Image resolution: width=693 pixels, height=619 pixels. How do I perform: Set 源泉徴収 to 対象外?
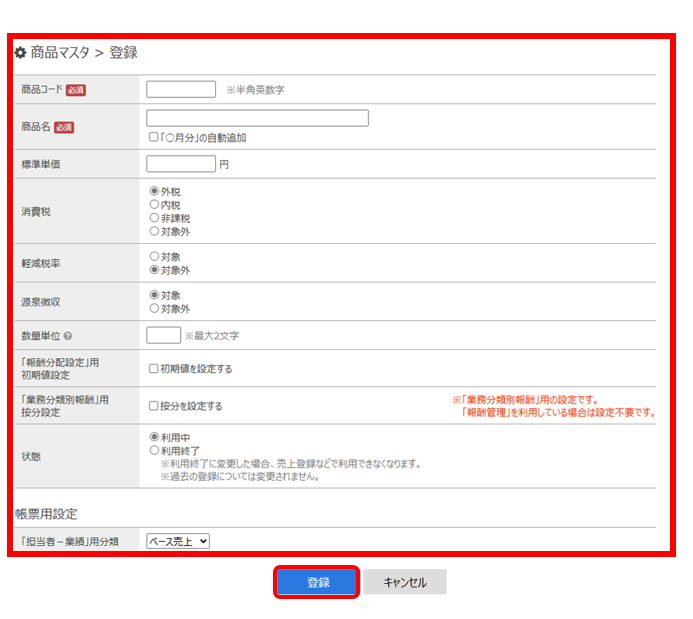154,309
